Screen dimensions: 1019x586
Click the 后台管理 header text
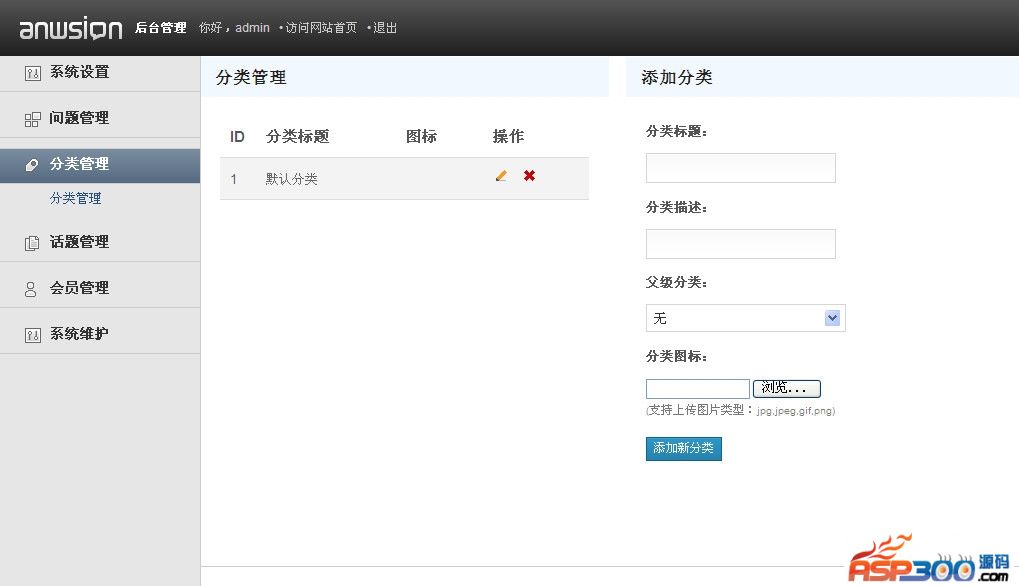[161, 28]
